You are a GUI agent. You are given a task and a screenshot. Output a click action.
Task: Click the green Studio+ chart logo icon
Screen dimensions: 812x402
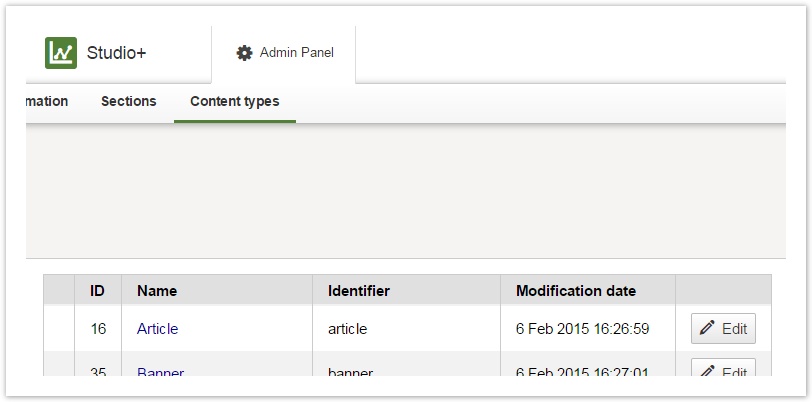pyautogui.click(x=61, y=53)
